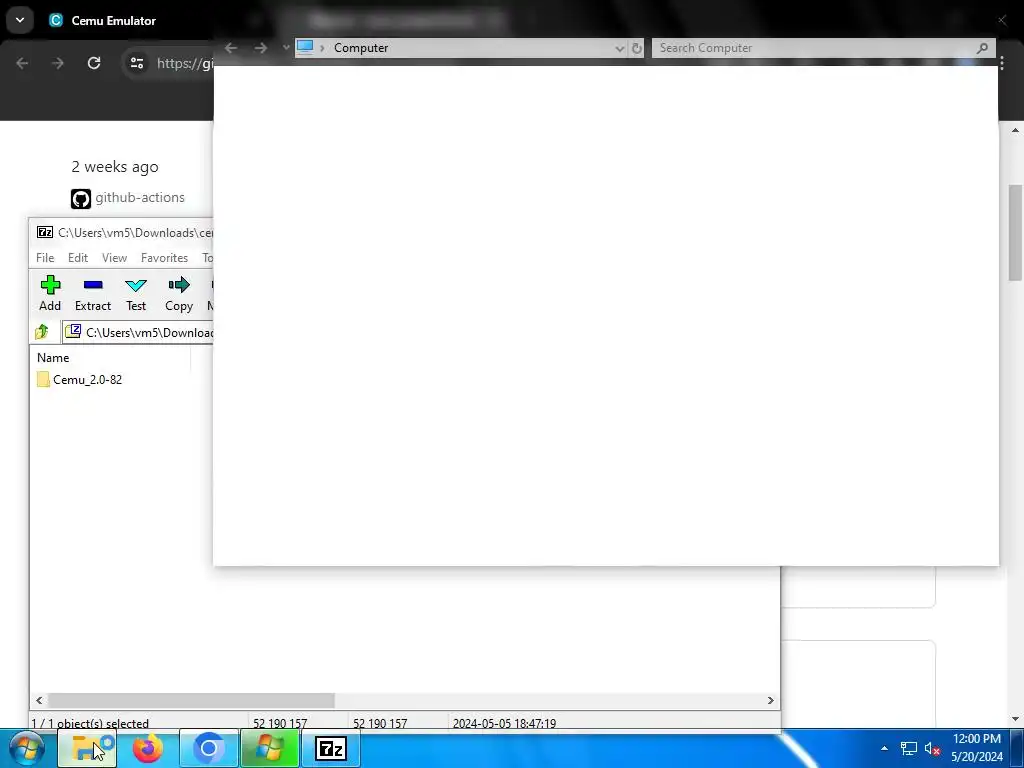
Task: Click the left arrow of the 7-Zip horizontal scrollbar
Action: point(39,700)
